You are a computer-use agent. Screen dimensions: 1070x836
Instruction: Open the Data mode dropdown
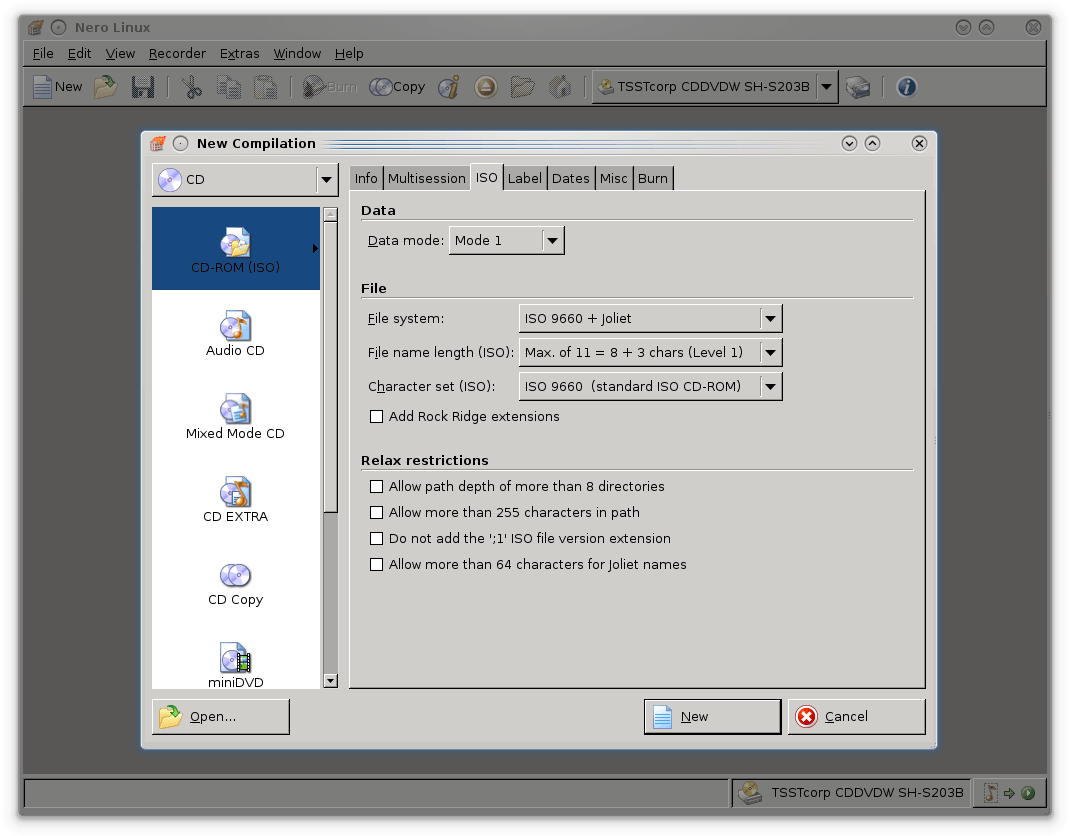coord(506,241)
